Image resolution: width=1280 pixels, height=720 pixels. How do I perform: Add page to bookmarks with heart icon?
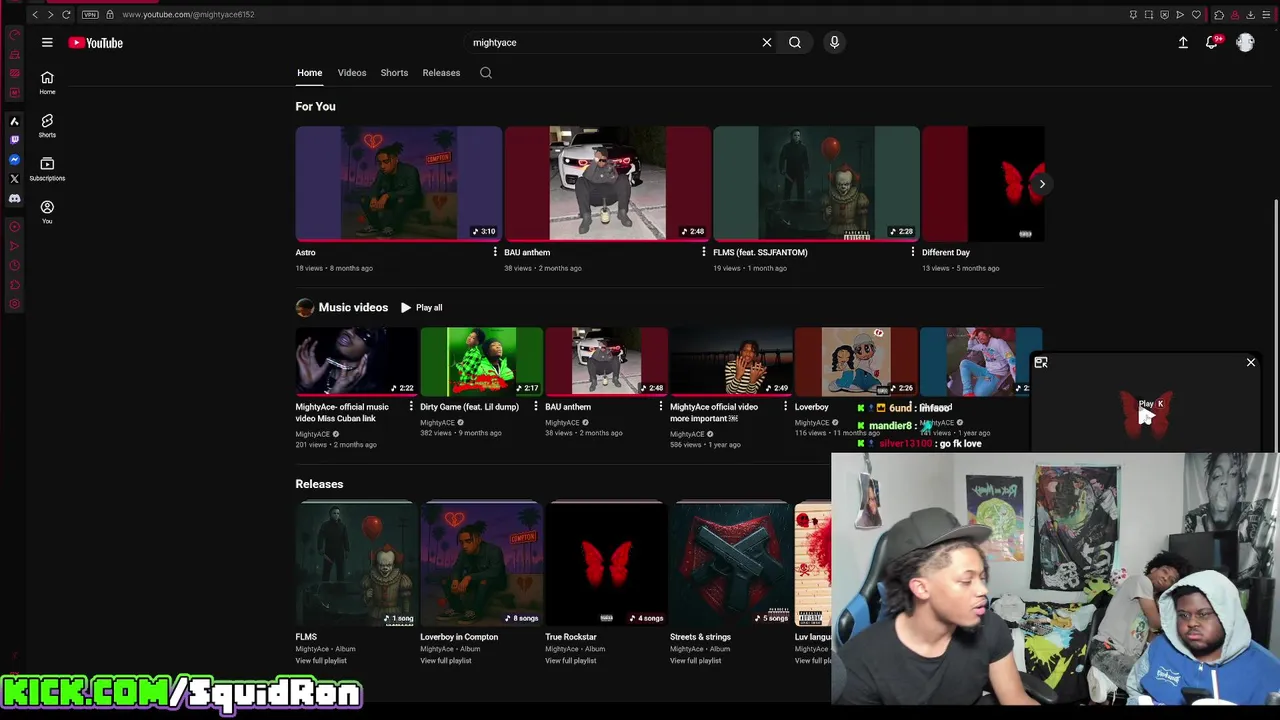pyautogui.click(x=1196, y=15)
